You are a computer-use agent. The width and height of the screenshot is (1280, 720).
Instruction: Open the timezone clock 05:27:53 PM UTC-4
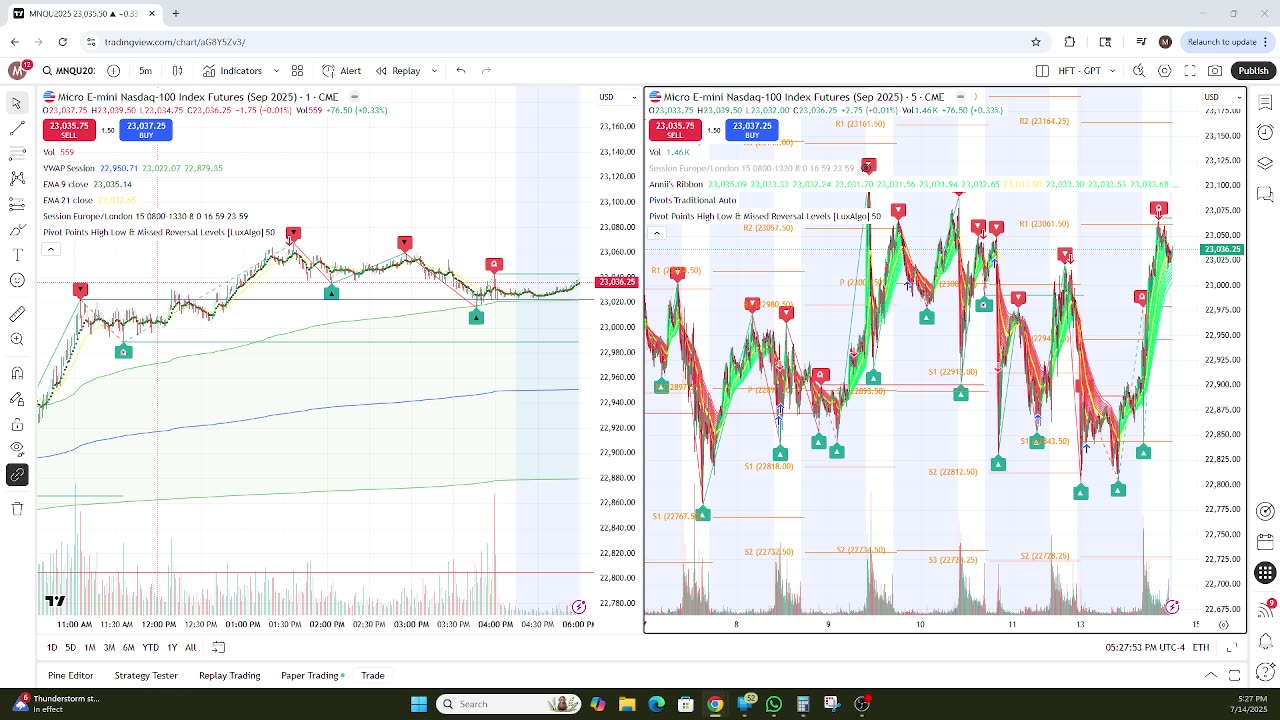point(1145,648)
